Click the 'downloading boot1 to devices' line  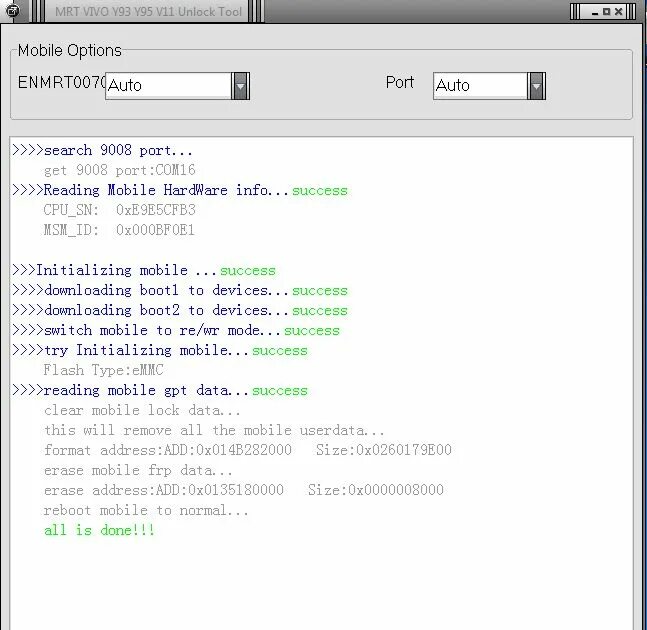[x=180, y=290]
